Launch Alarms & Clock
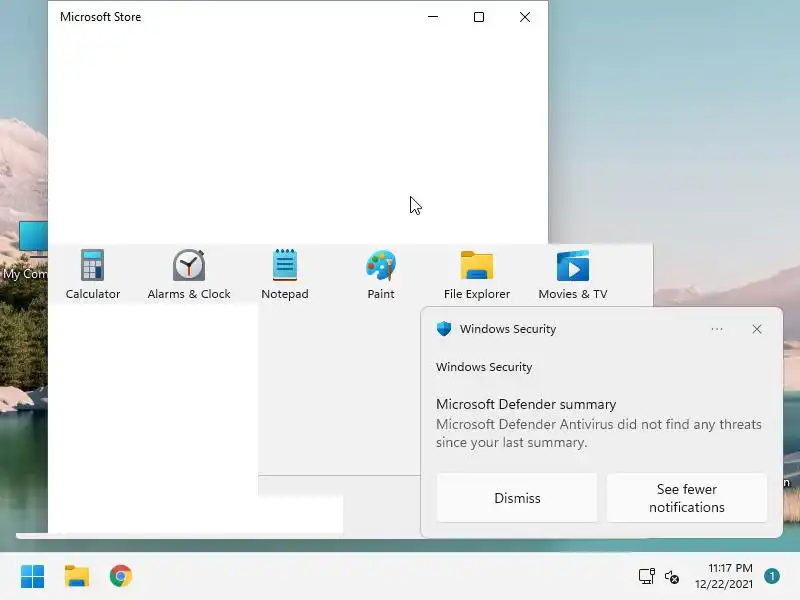 (x=189, y=274)
